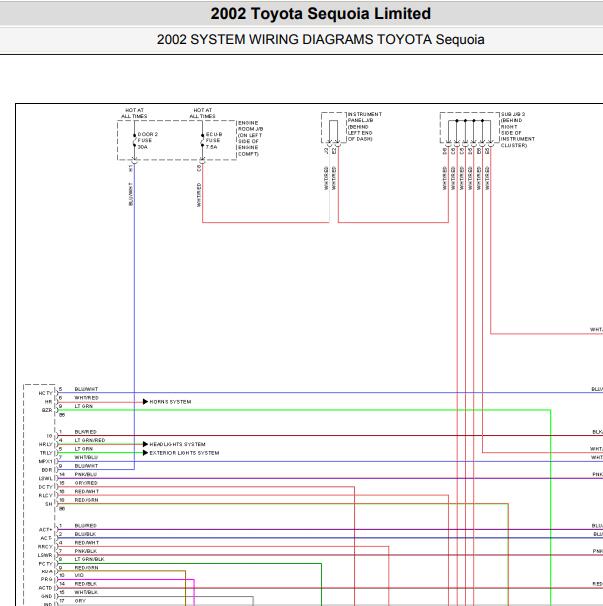This screenshot has width=603, height=606.
Task: Select the HCTY terminal label
Action: pyautogui.click(x=45, y=393)
